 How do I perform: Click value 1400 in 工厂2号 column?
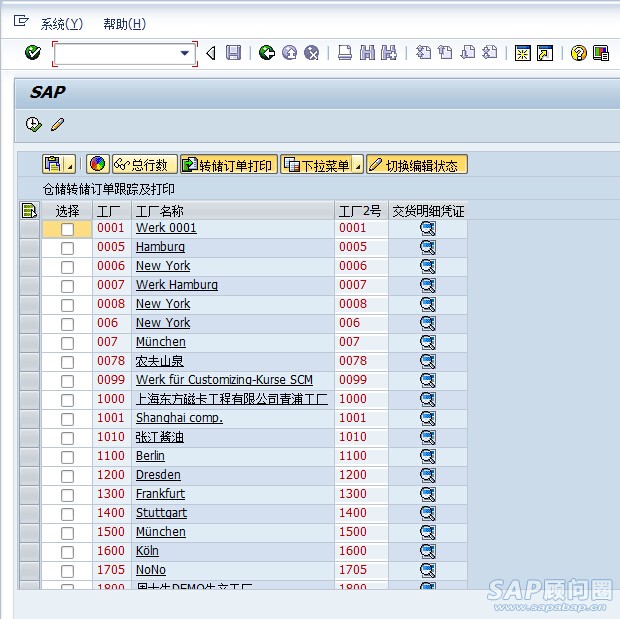click(x=353, y=513)
